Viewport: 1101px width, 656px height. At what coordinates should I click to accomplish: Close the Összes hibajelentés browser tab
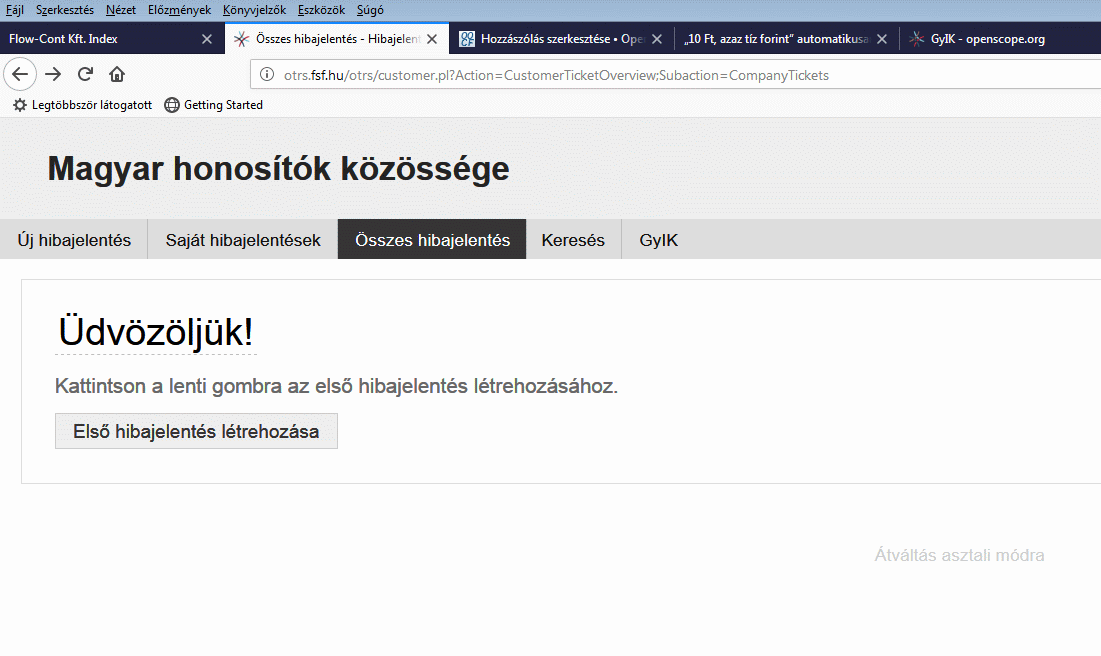click(x=432, y=40)
